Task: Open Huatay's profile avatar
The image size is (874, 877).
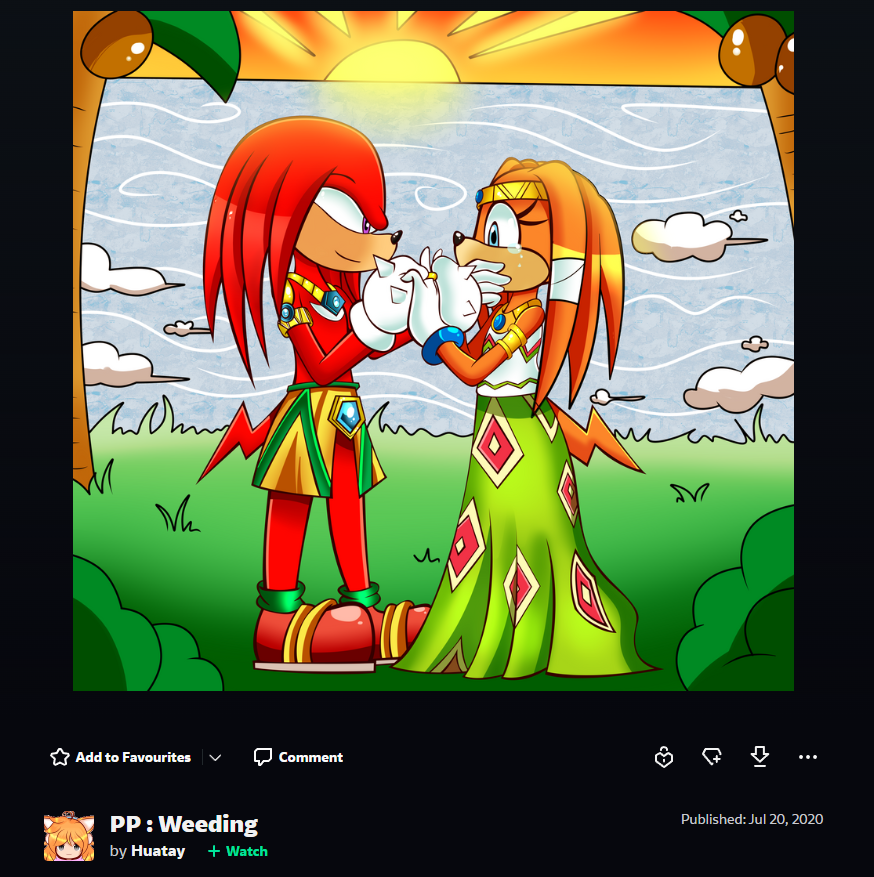Action: pos(69,836)
